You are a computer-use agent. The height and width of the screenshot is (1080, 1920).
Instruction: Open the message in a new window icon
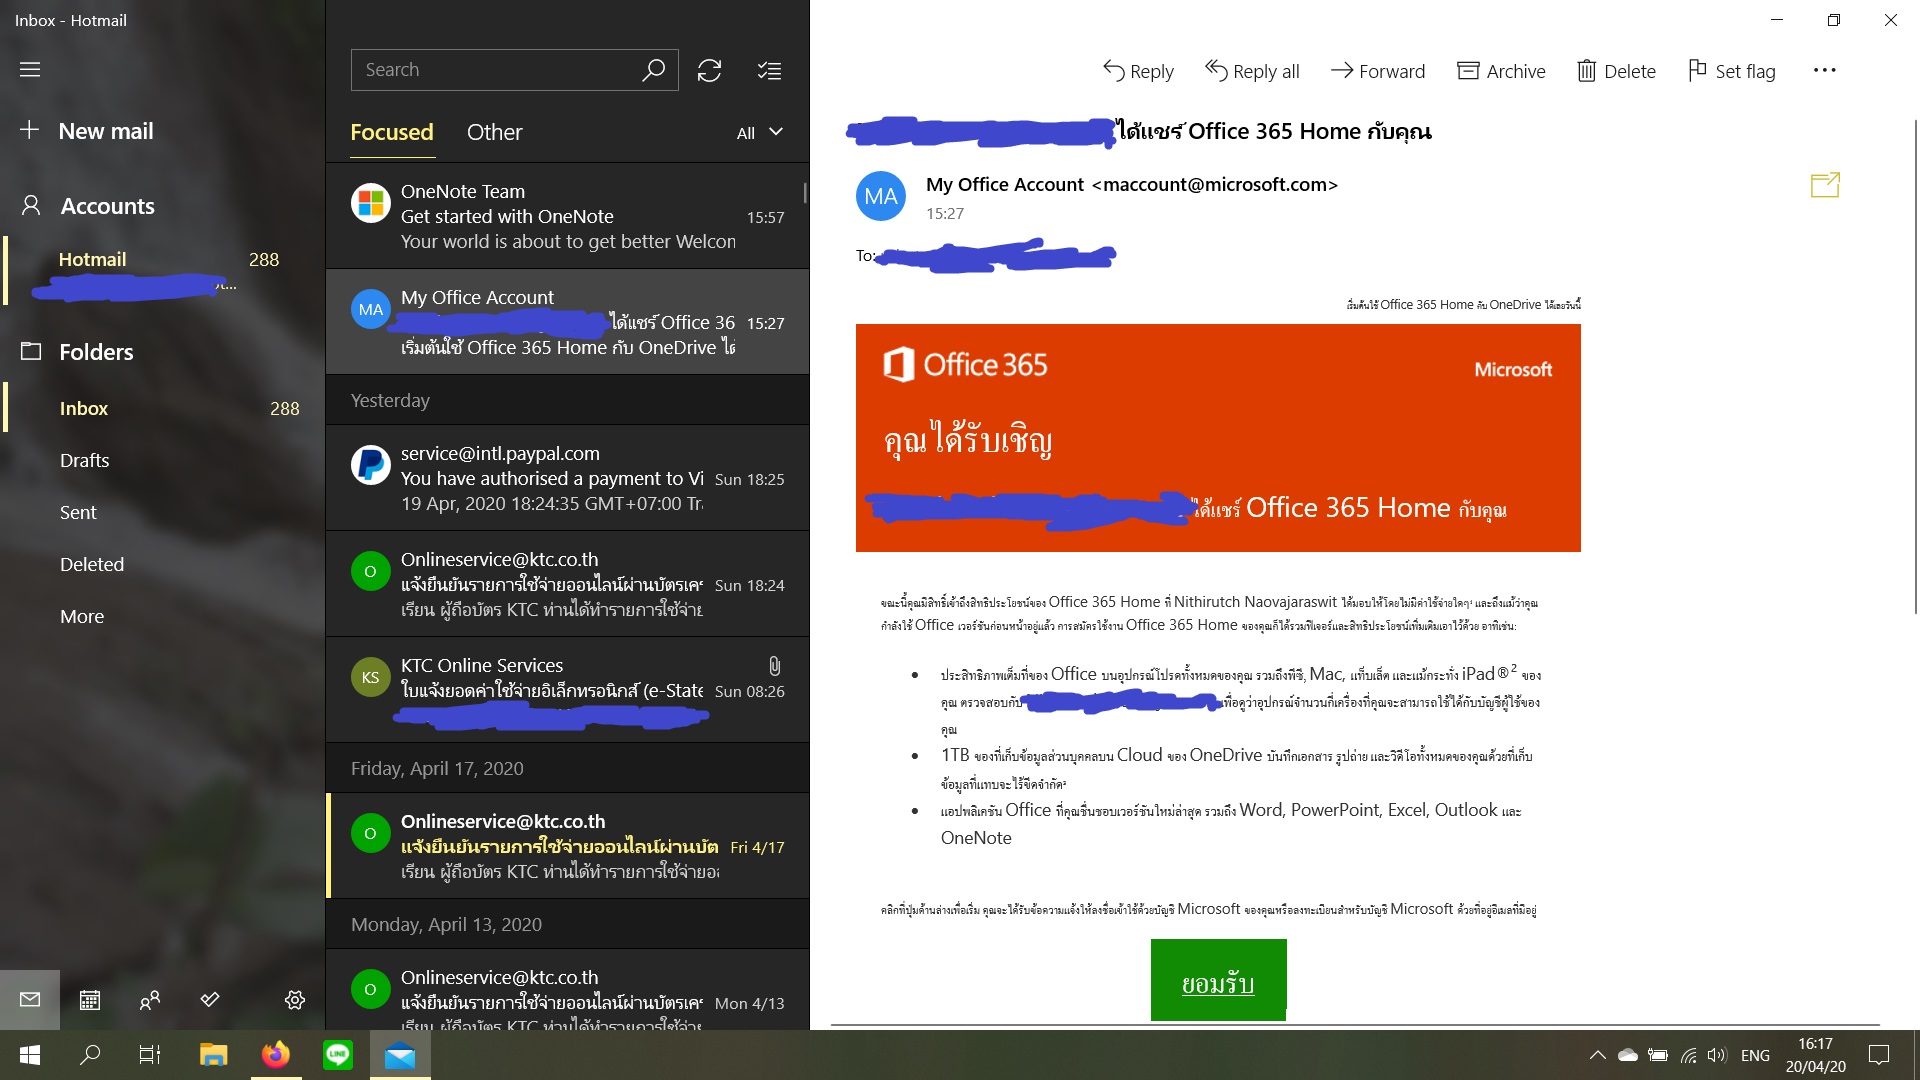[x=1825, y=184]
